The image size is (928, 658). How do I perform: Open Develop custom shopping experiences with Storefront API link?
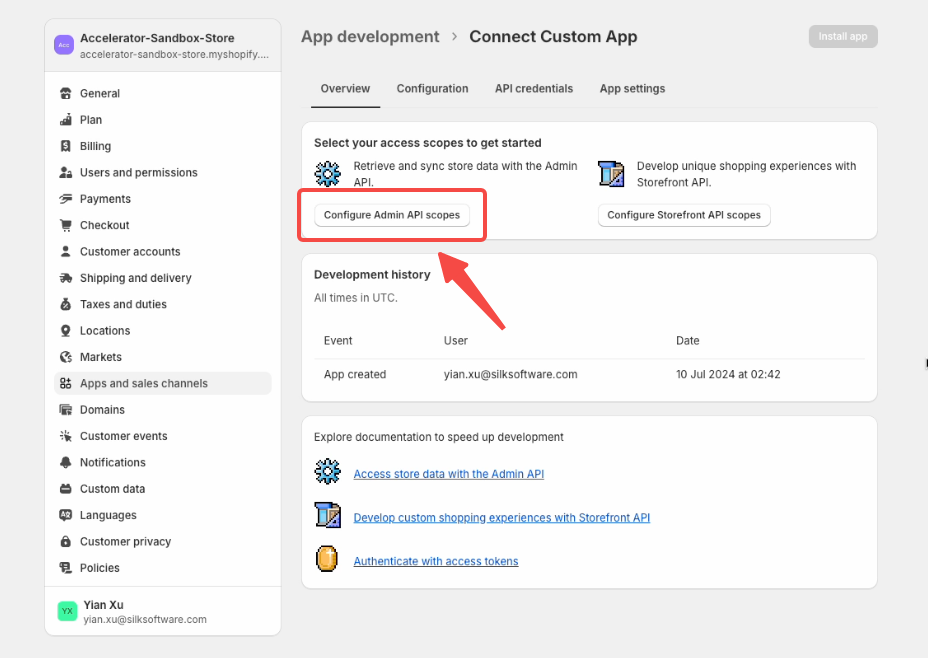(501, 518)
